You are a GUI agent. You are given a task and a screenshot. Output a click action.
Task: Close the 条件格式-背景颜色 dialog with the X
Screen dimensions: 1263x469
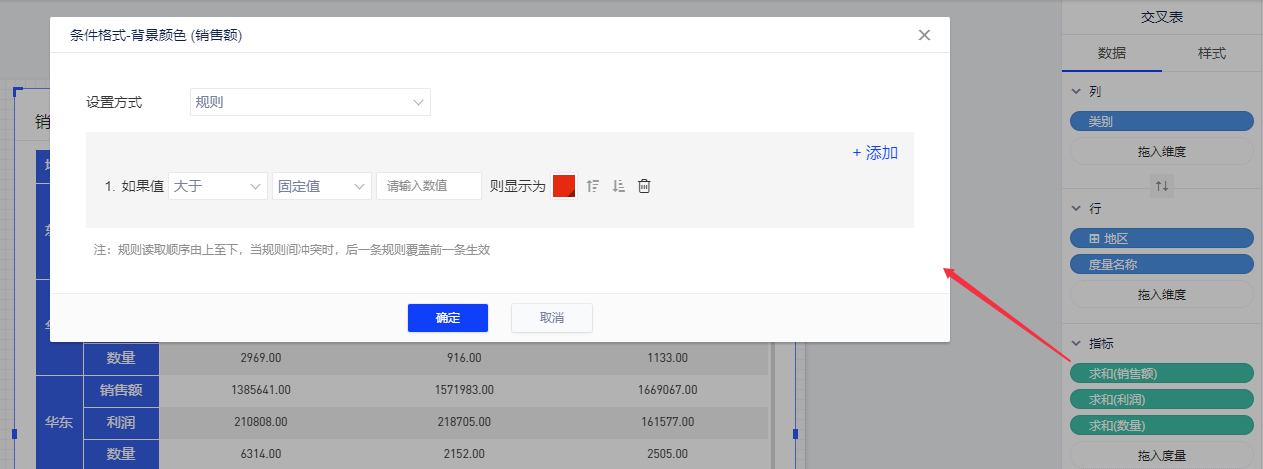(924, 35)
